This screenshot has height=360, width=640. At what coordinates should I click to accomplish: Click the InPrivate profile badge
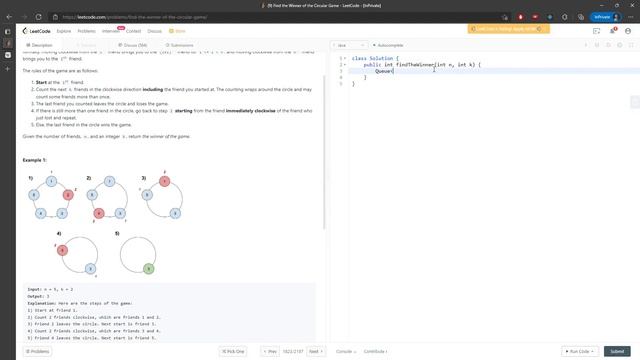[606, 17]
